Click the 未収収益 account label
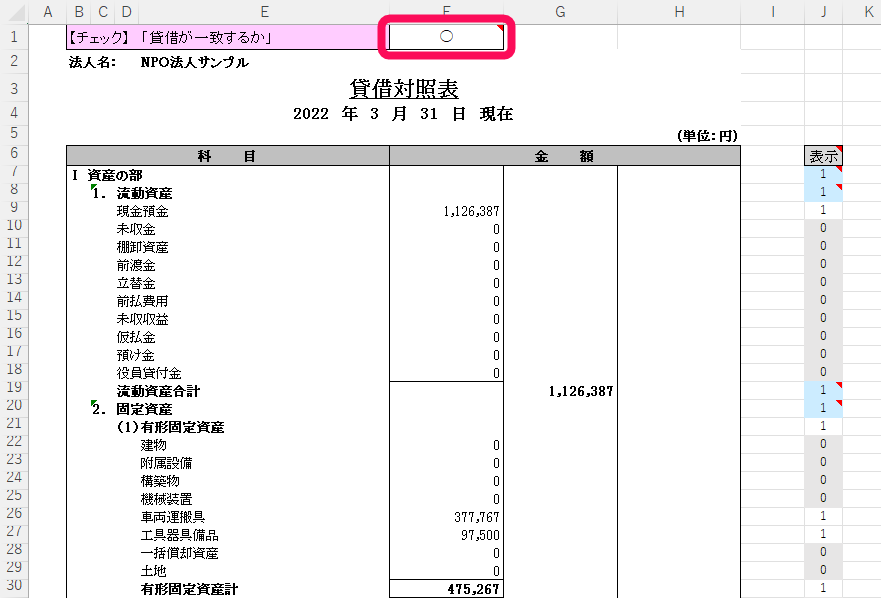The height and width of the screenshot is (598, 881). tap(143, 319)
